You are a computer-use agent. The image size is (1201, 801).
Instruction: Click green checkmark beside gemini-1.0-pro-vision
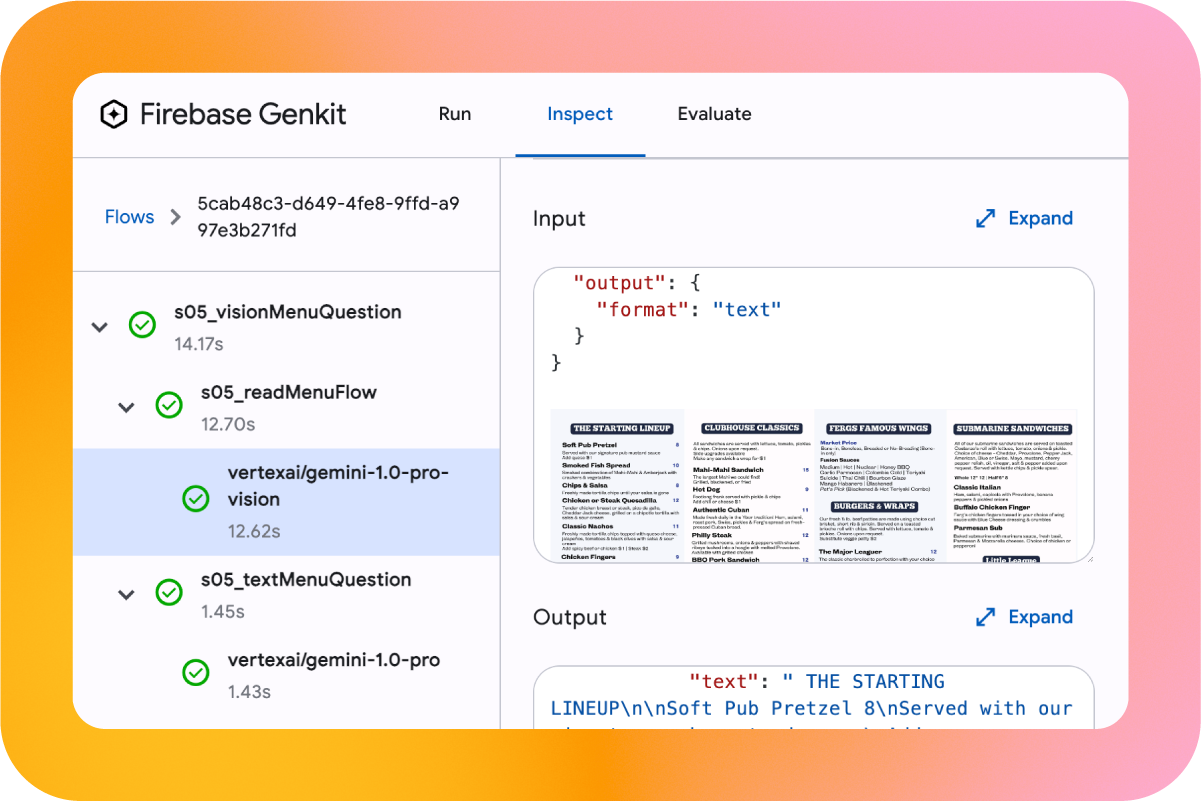(x=196, y=499)
